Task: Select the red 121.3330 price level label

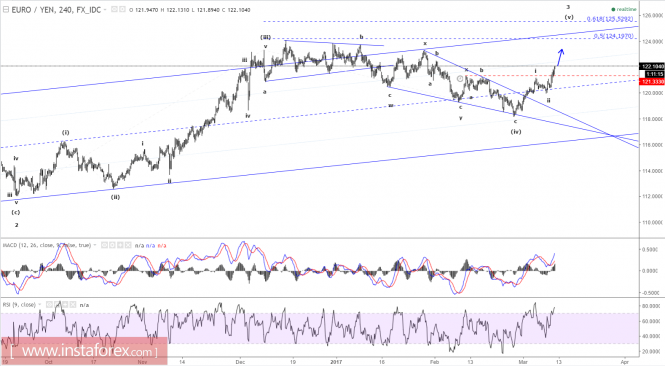Action: tap(652, 81)
